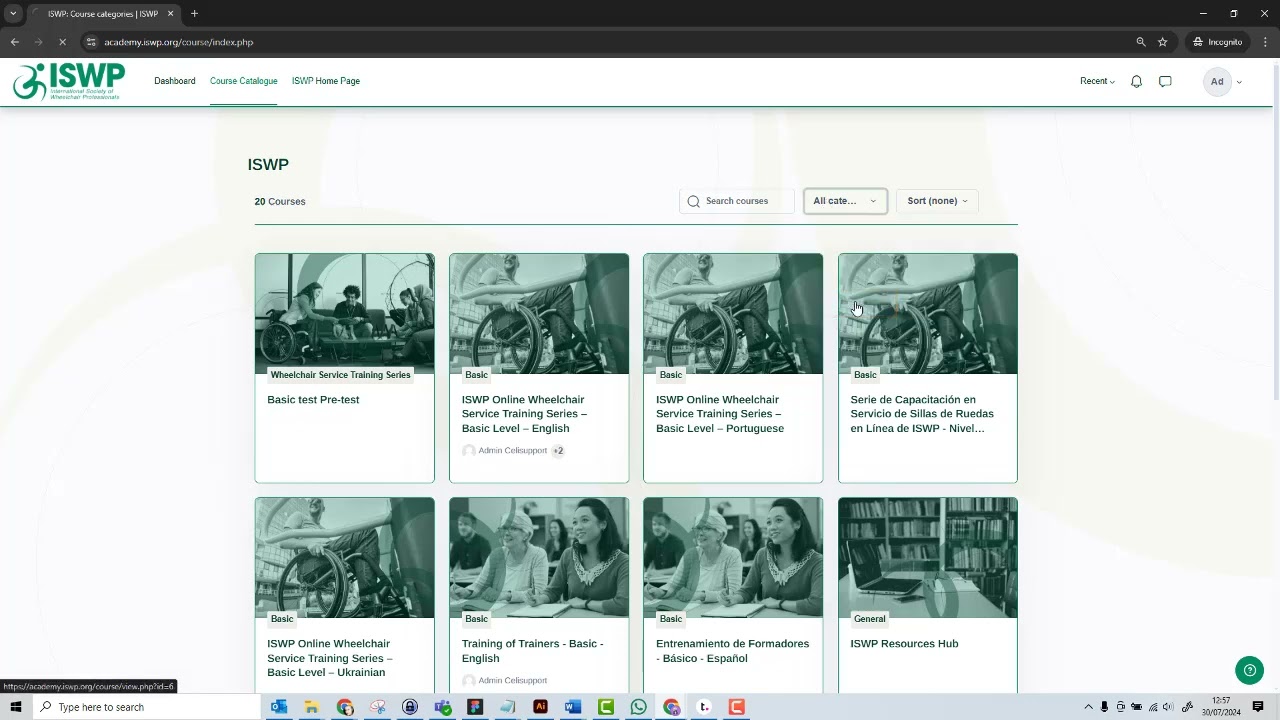Open the Windows notification center icon
Screen dimensions: 1280x720
tap(1258, 707)
